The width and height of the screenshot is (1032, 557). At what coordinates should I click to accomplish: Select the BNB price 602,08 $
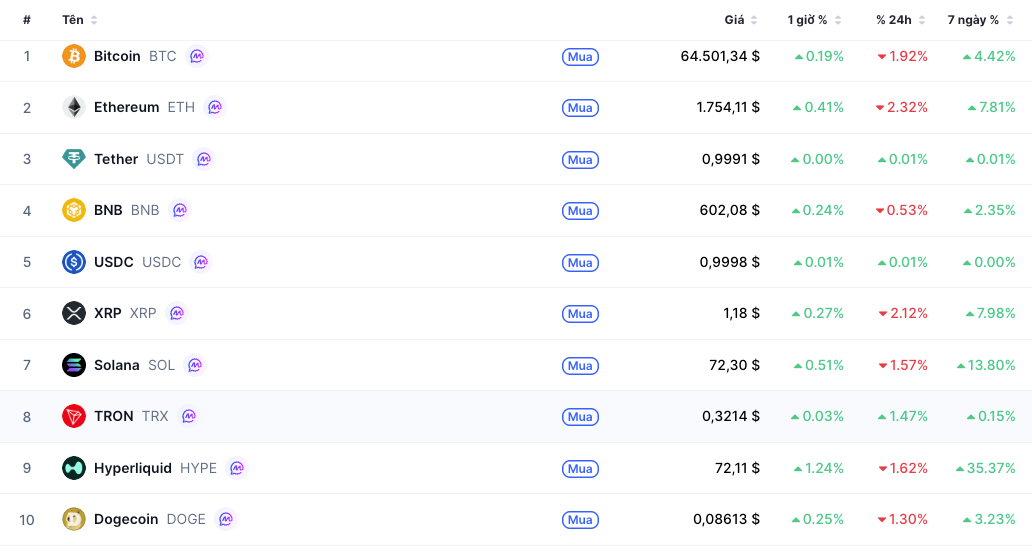click(729, 210)
